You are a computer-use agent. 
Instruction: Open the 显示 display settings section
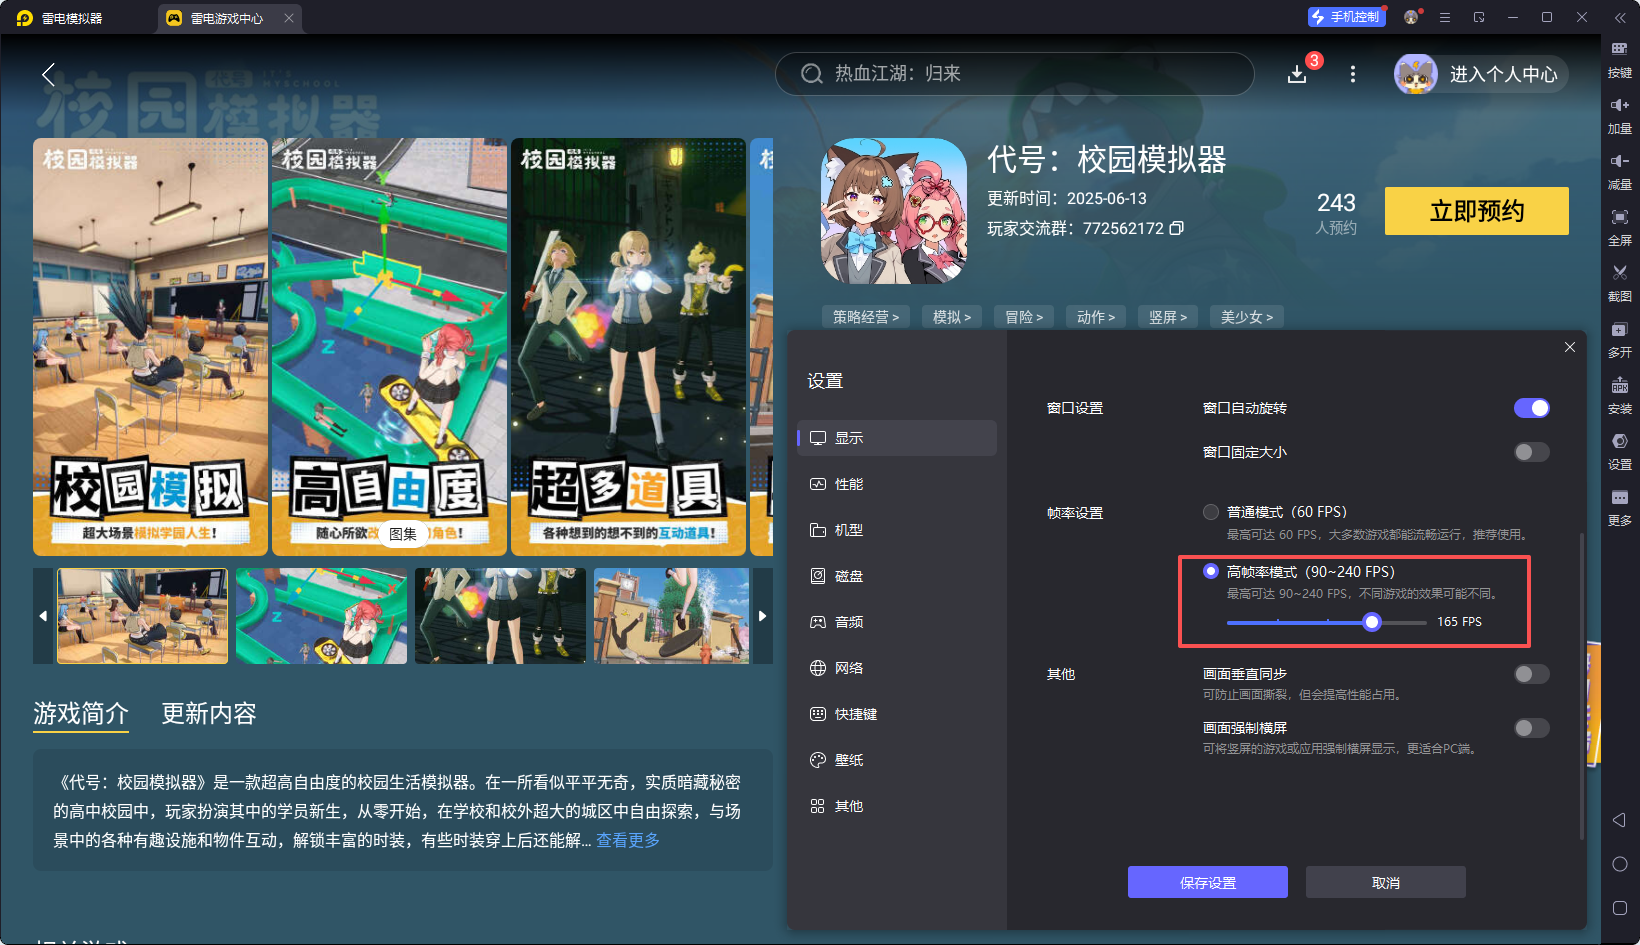897,438
